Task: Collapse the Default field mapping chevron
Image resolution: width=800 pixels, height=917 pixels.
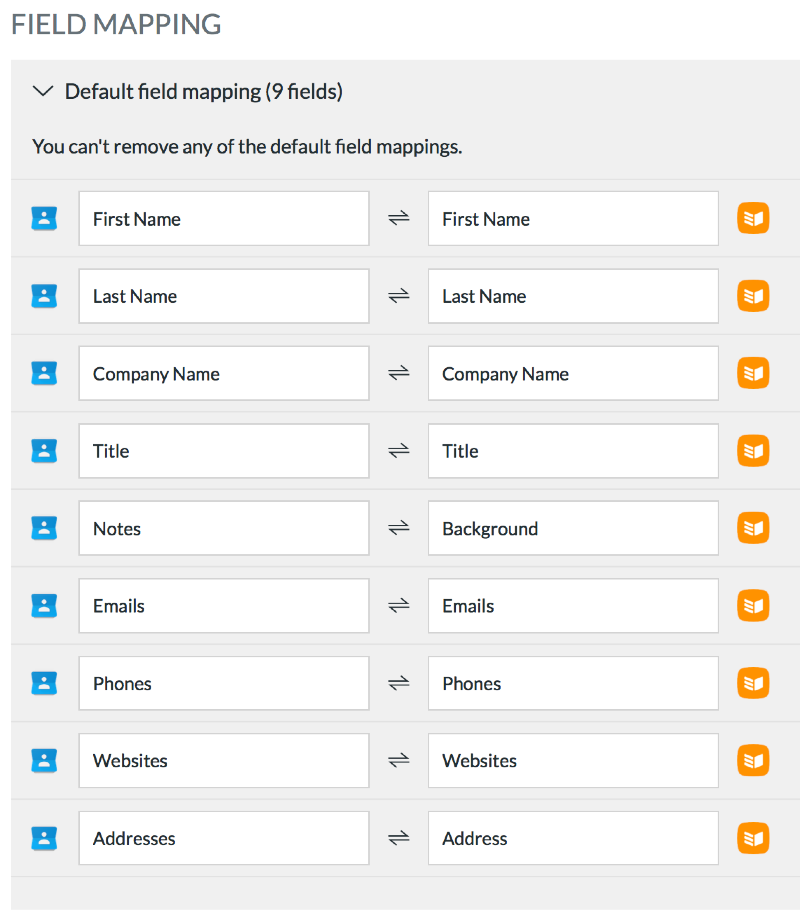Action: click(x=42, y=91)
